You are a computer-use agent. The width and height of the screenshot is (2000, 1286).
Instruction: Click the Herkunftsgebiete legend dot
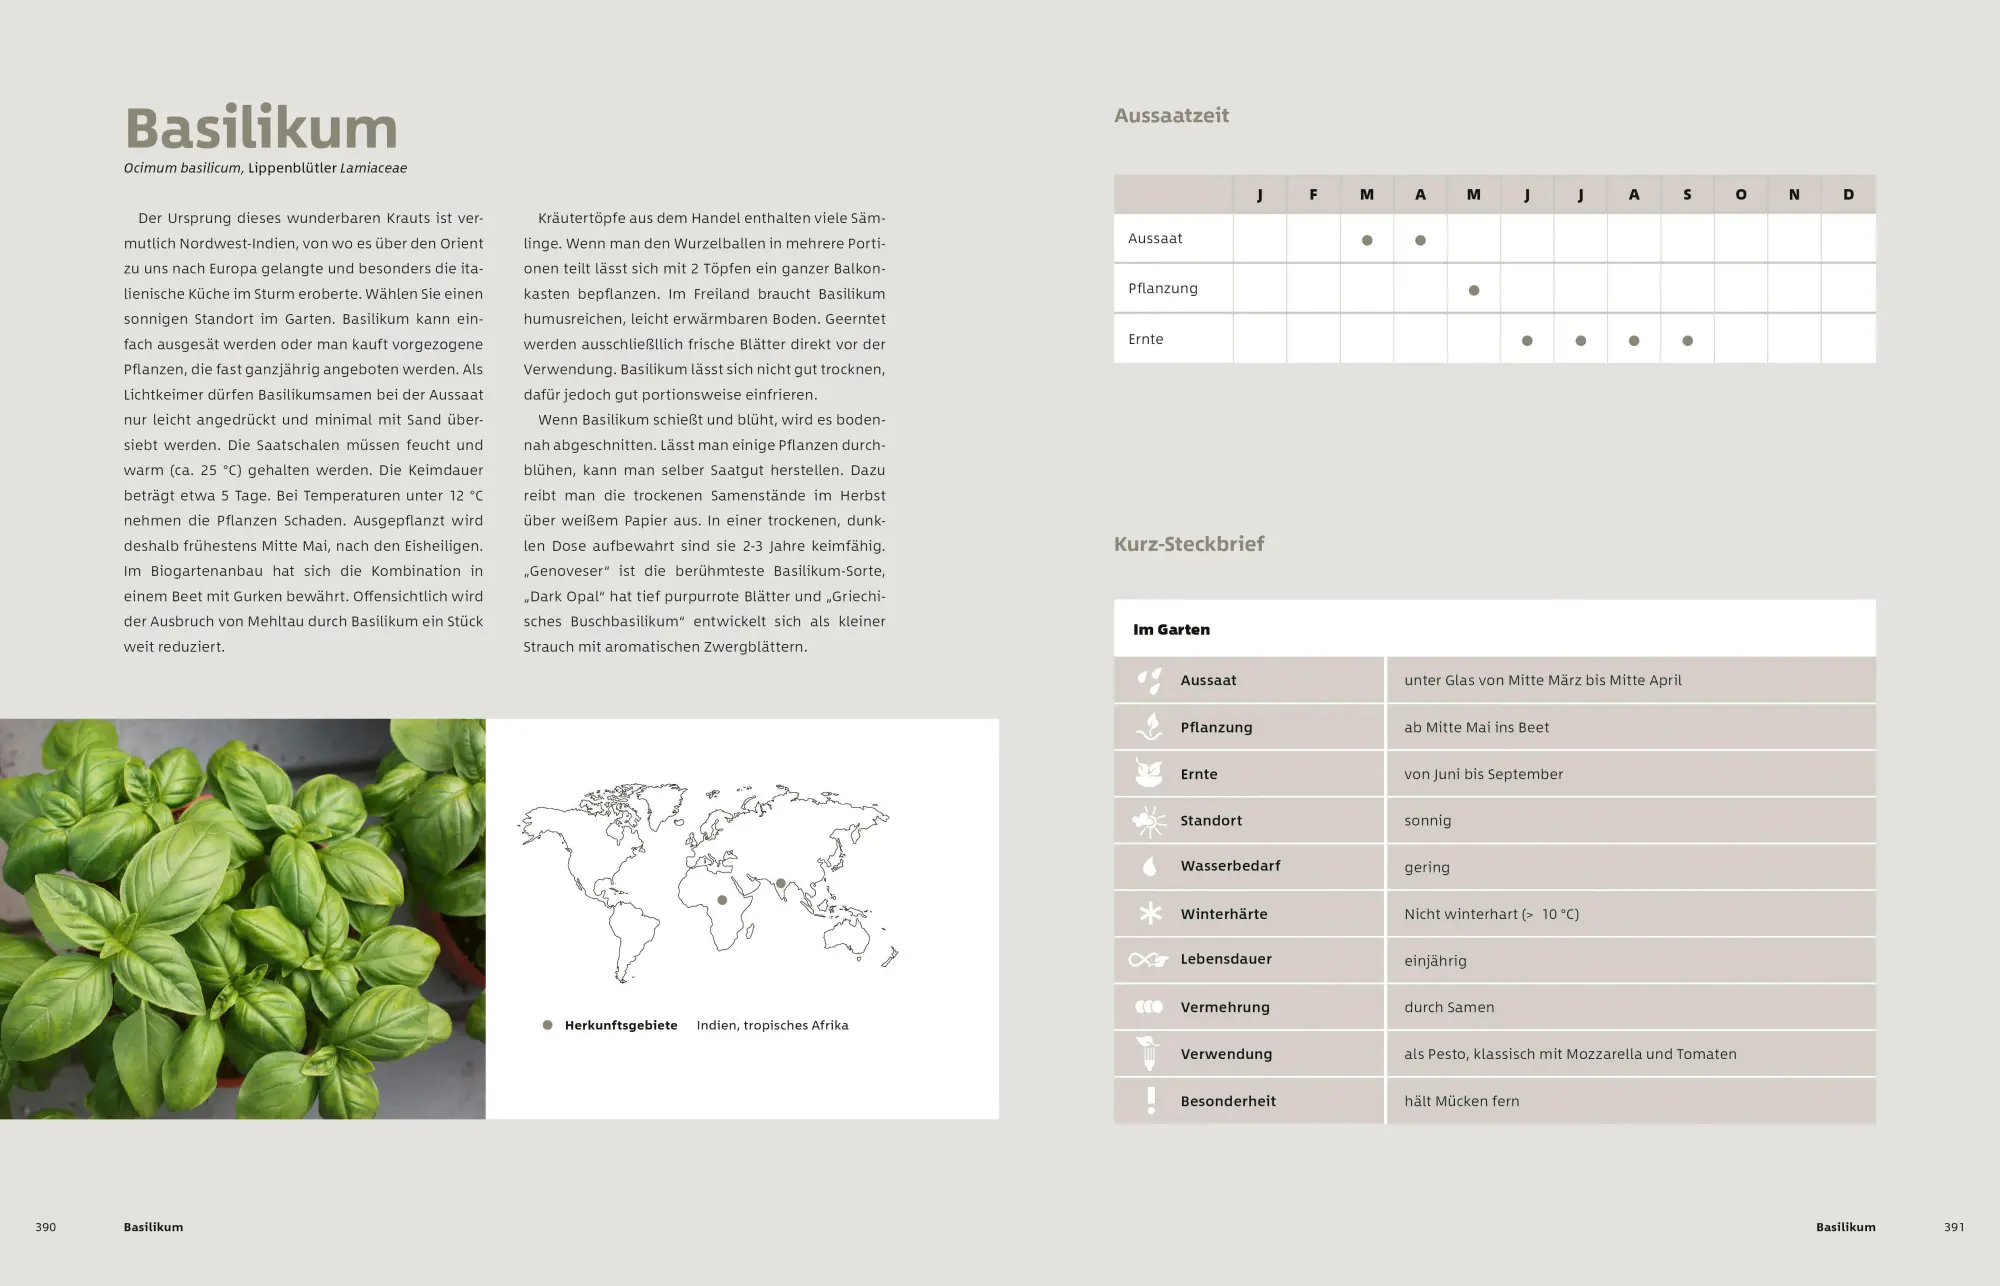pyautogui.click(x=547, y=1025)
